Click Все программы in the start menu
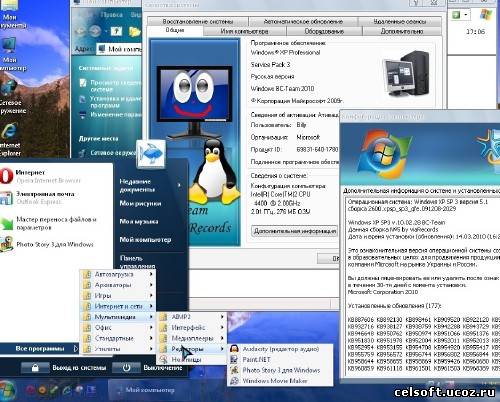 coord(40,348)
